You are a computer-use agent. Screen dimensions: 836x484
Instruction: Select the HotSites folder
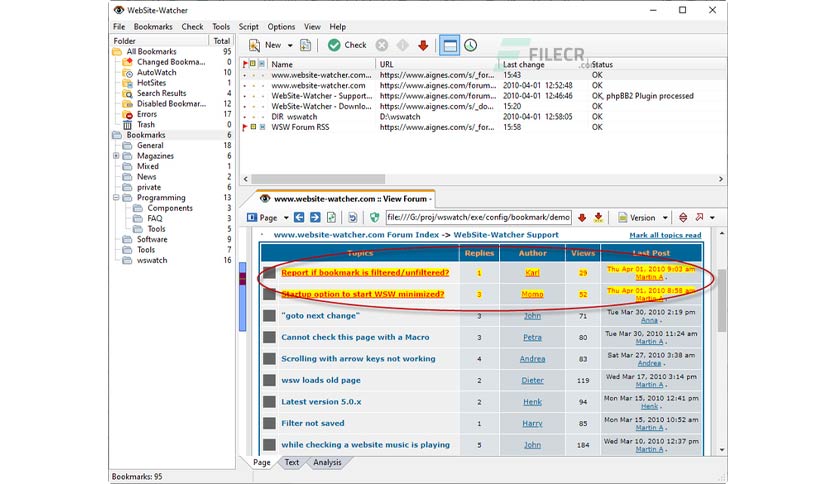pyautogui.click(x=151, y=83)
